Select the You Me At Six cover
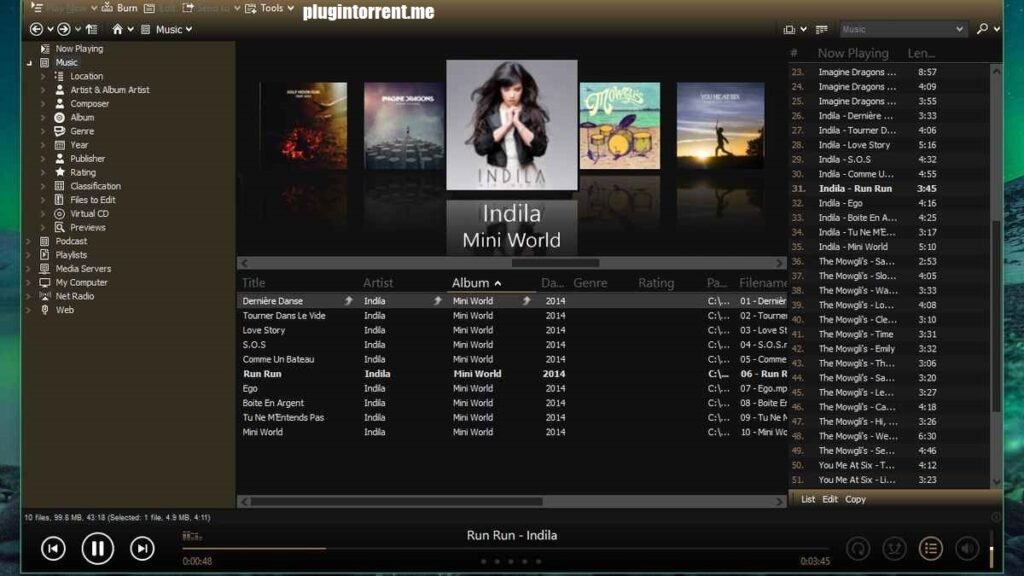 tap(720, 125)
